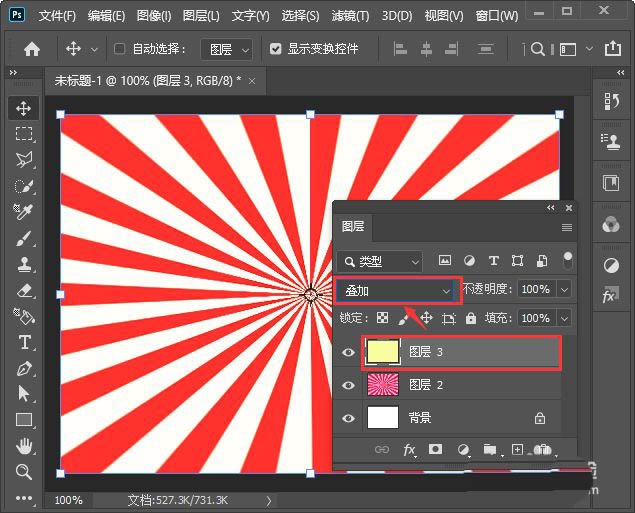Hide 图层 2 with its eye icon
The image size is (635, 513).
(x=348, y=385)
